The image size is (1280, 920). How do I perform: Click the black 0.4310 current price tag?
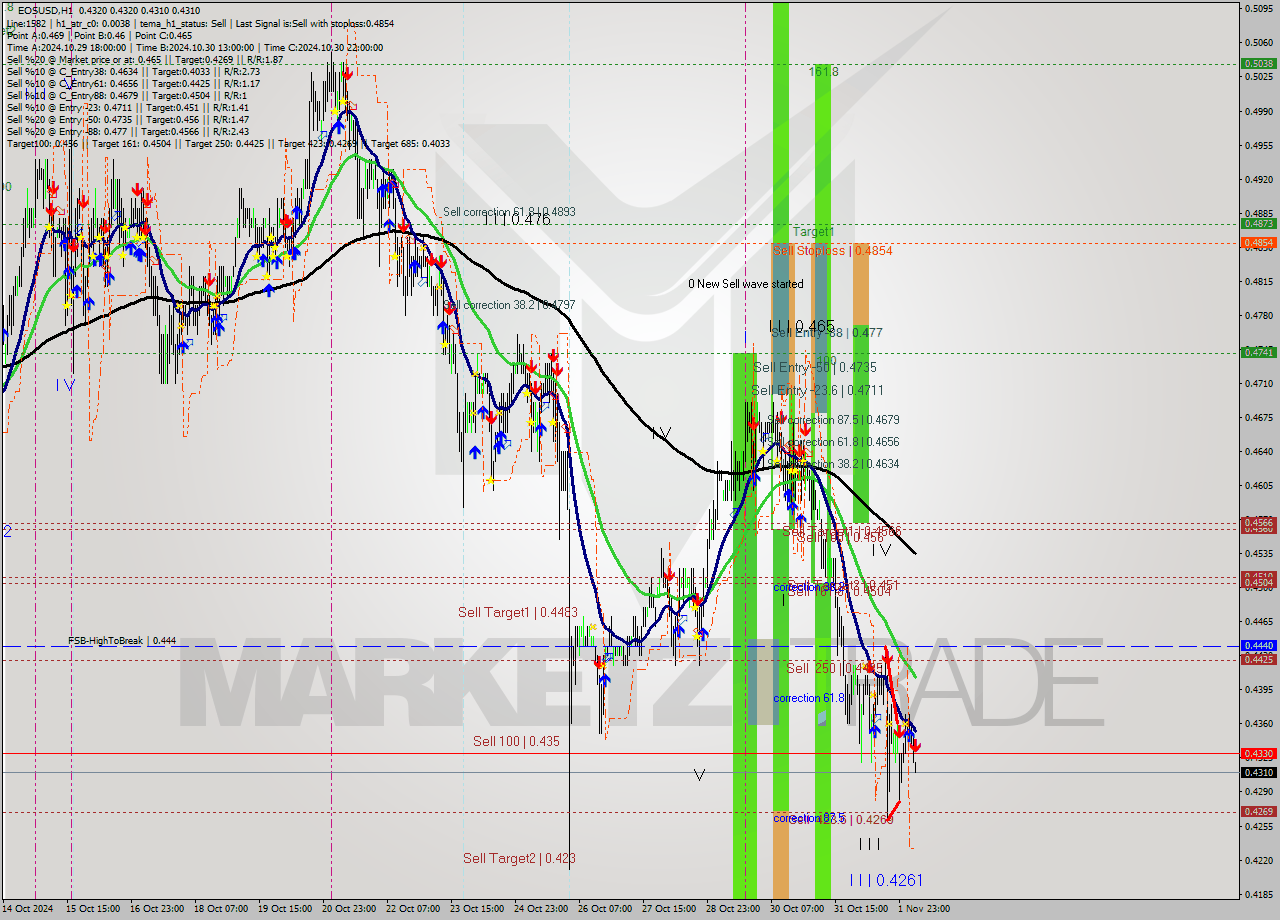click(1258, 772)
